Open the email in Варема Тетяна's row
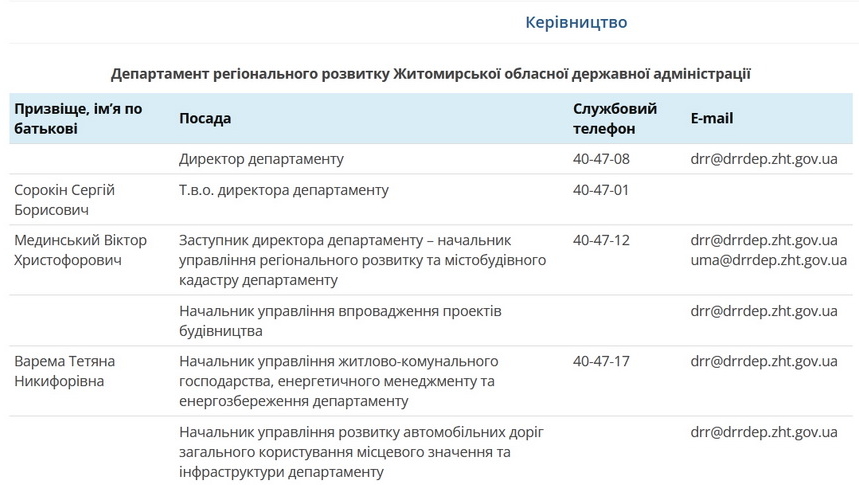Viewport: 859px width, 485px height. (763, 361)
